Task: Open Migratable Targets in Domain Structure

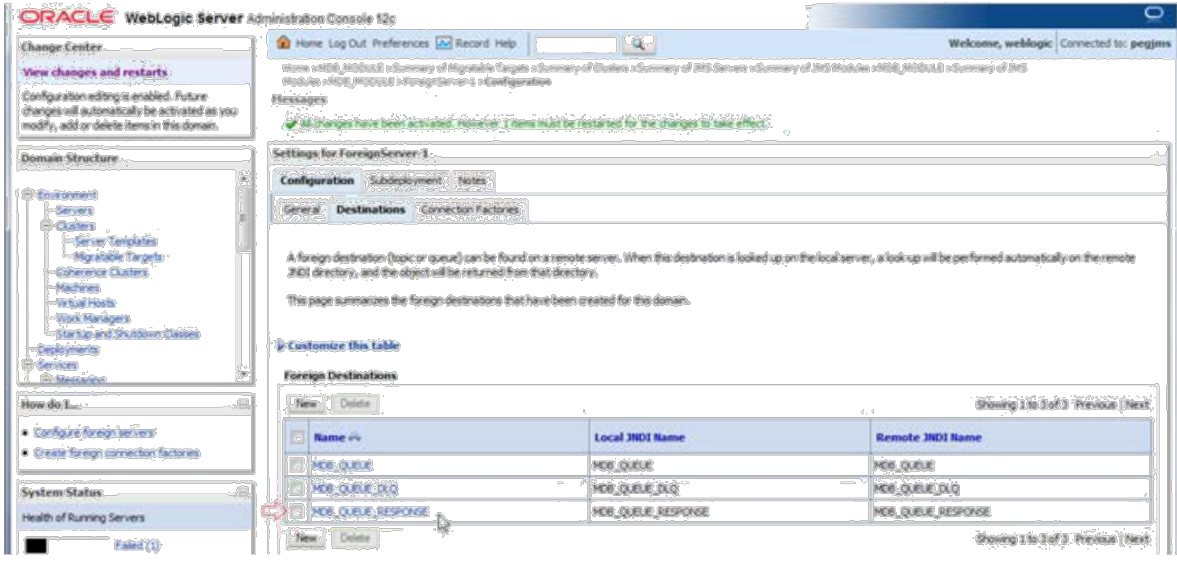Action: 119,257
